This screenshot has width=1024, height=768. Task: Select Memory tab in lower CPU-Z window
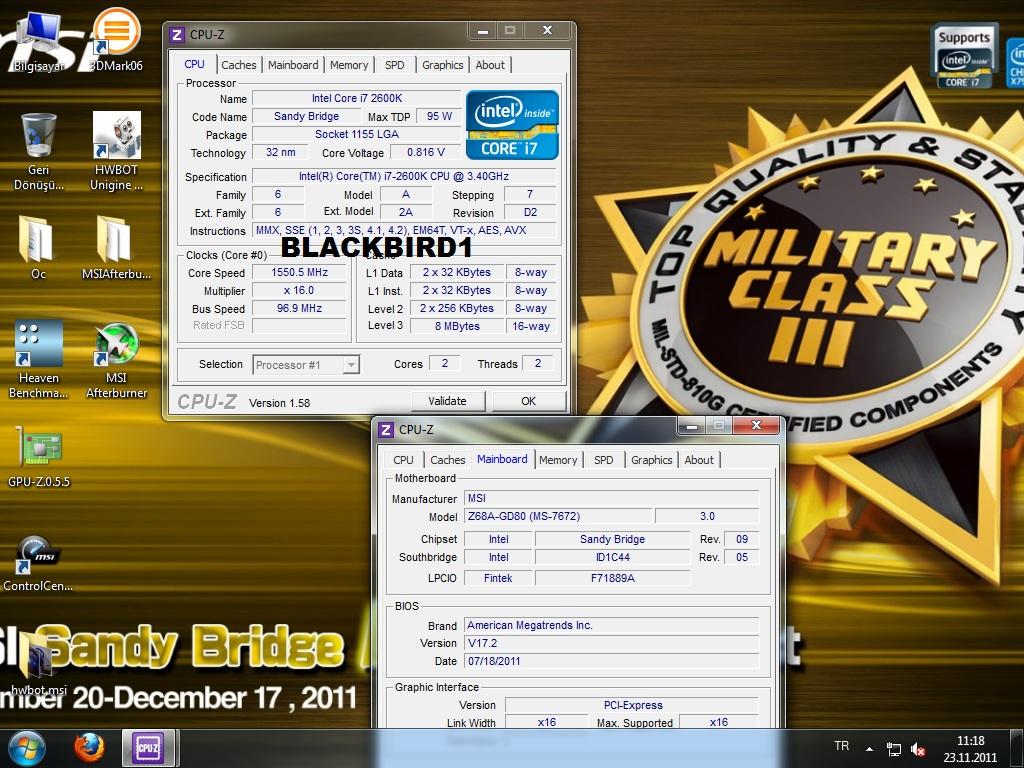558,460
